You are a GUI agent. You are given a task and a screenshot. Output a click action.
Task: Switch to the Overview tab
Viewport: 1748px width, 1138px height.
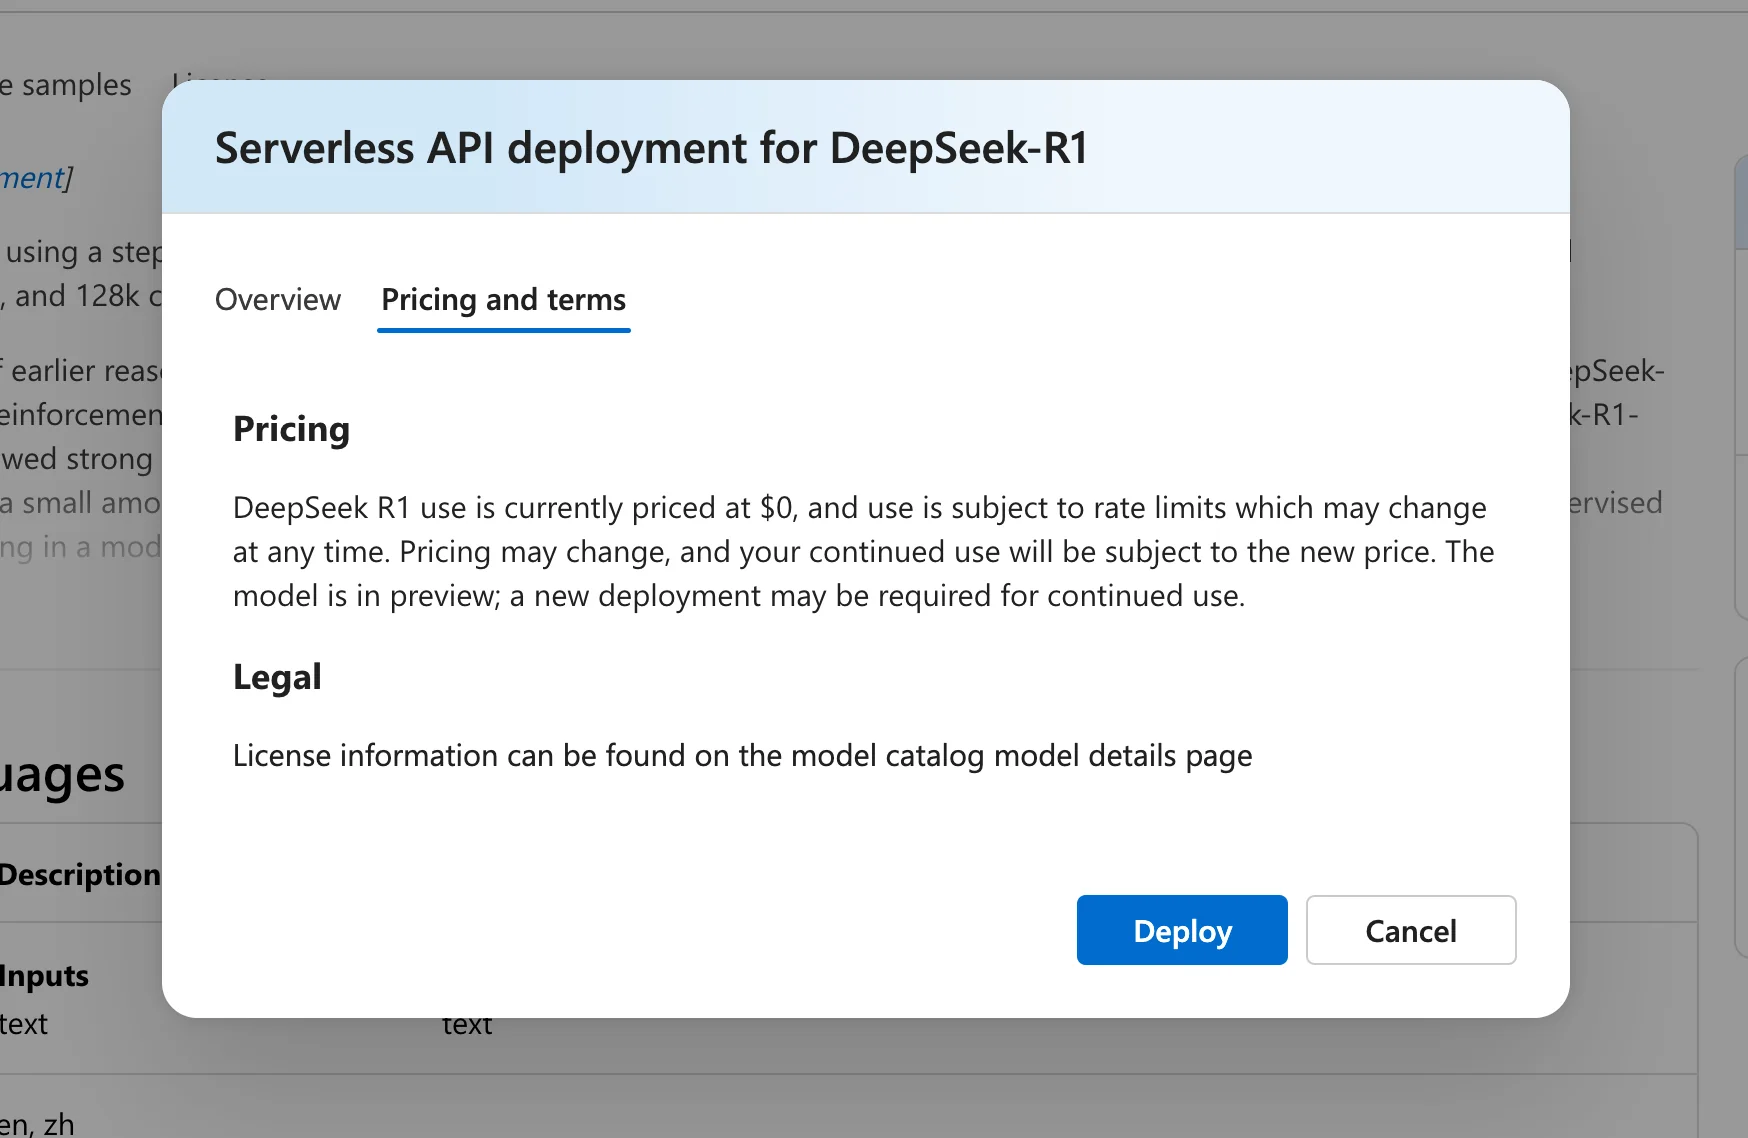(278, 300)
